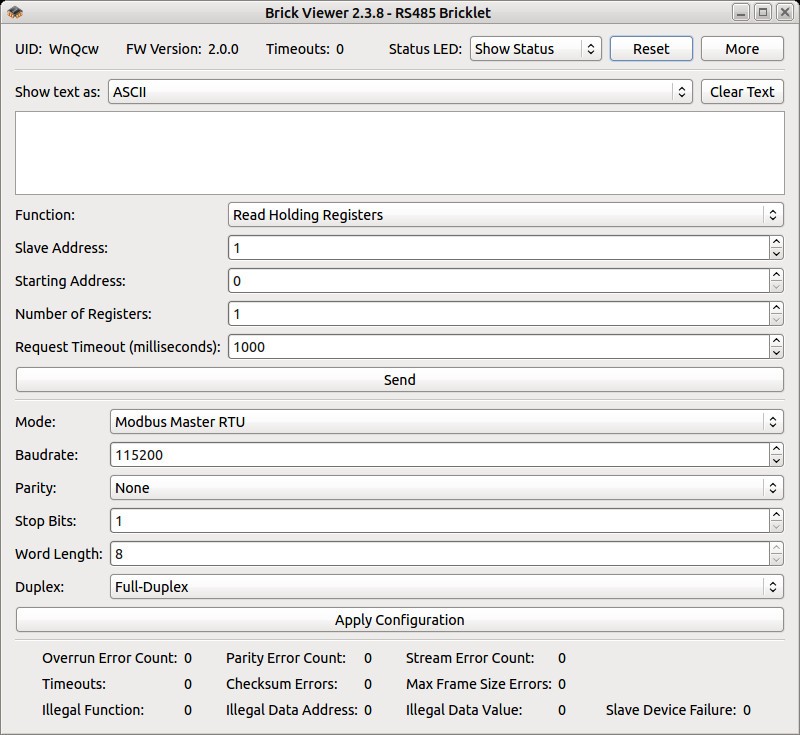Click the FW Version 2.0.0 text
Image resolution: width=800 pixels, height=735 pixels.
point(182,49)
